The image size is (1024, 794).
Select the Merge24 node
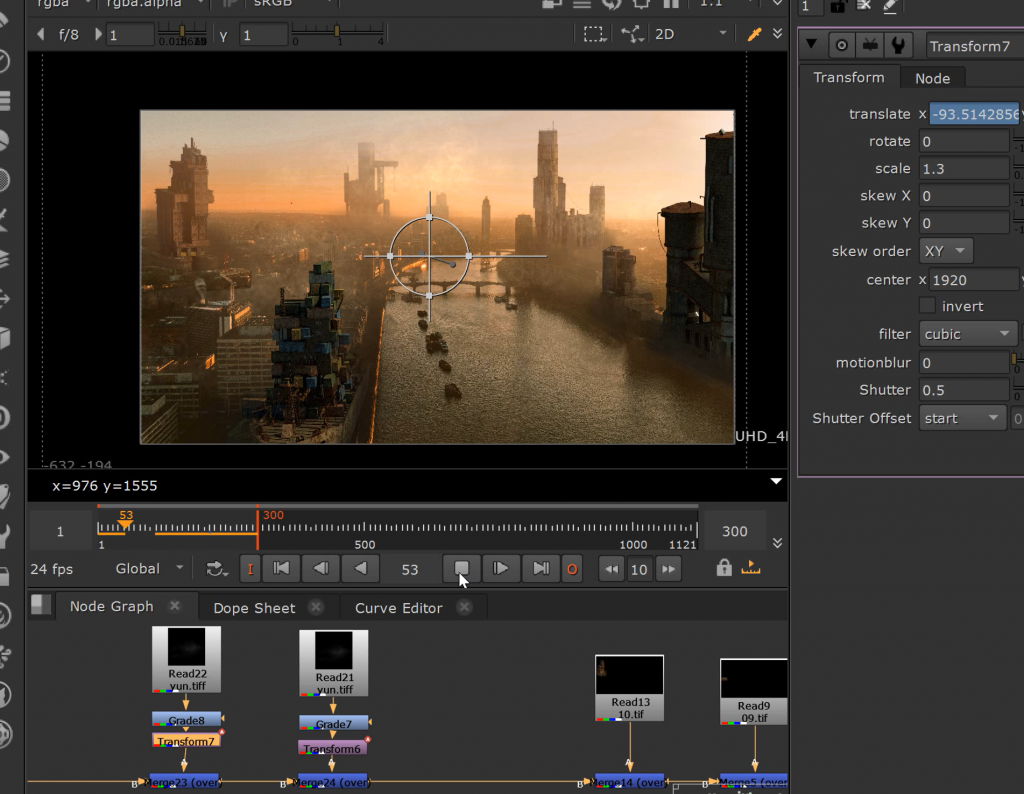[331, 782]
